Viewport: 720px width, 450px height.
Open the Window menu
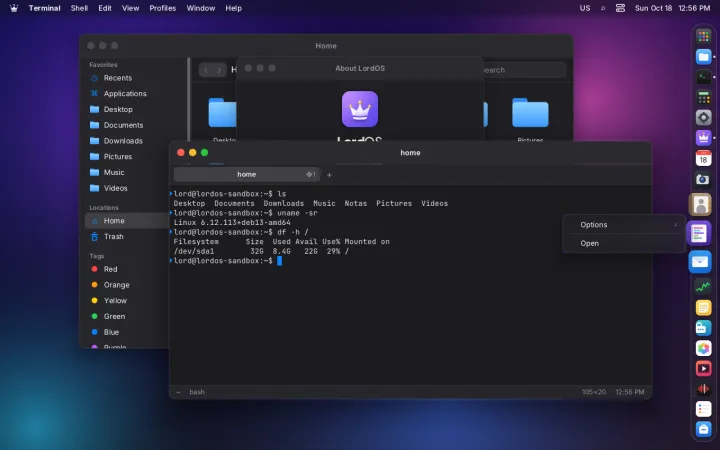(201, 8)
